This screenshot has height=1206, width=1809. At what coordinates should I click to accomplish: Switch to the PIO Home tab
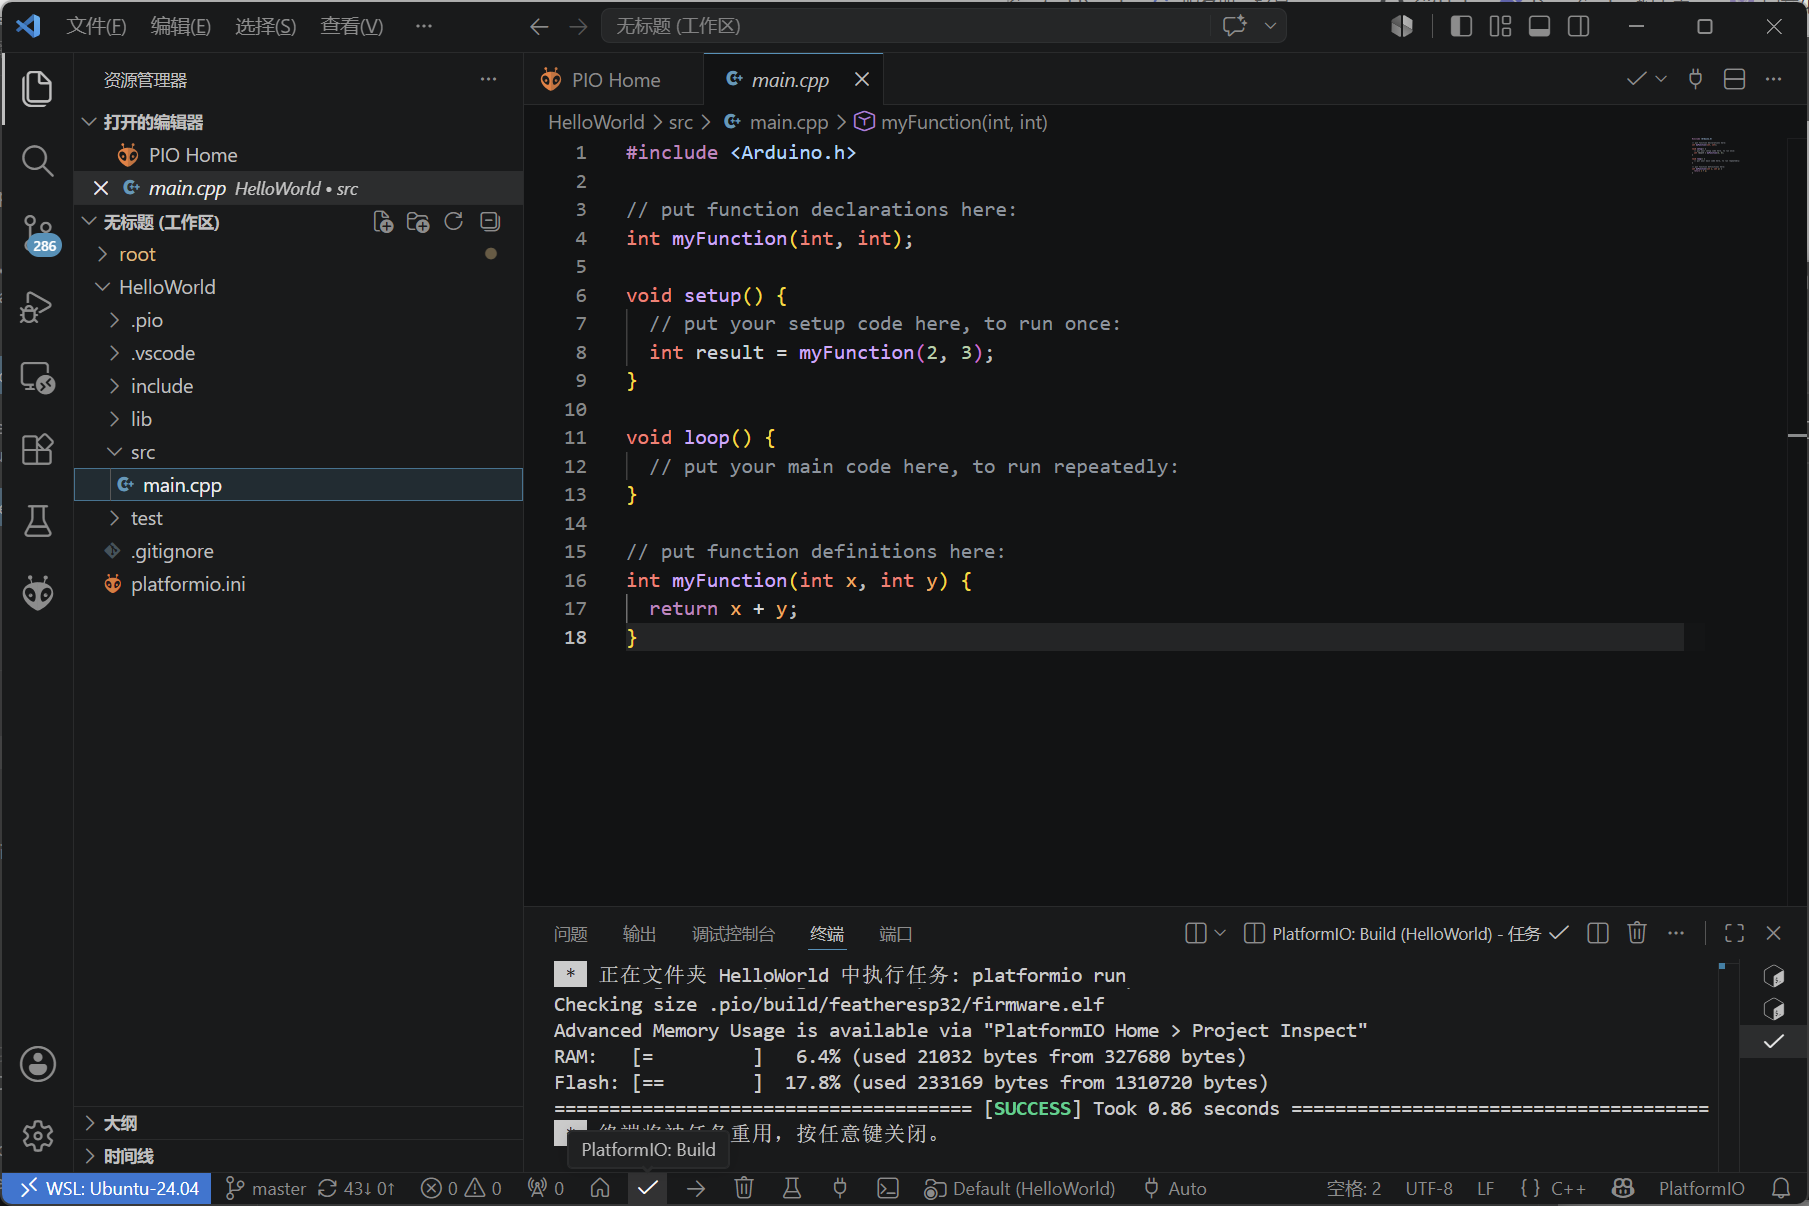(x=613, y=80)
